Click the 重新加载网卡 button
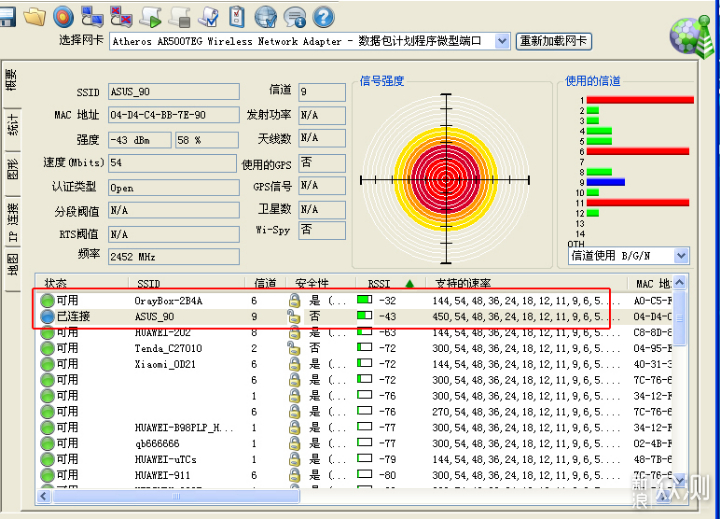Image resolution: width=720 pixels, height=519 pixels. [x=554, y=41]
